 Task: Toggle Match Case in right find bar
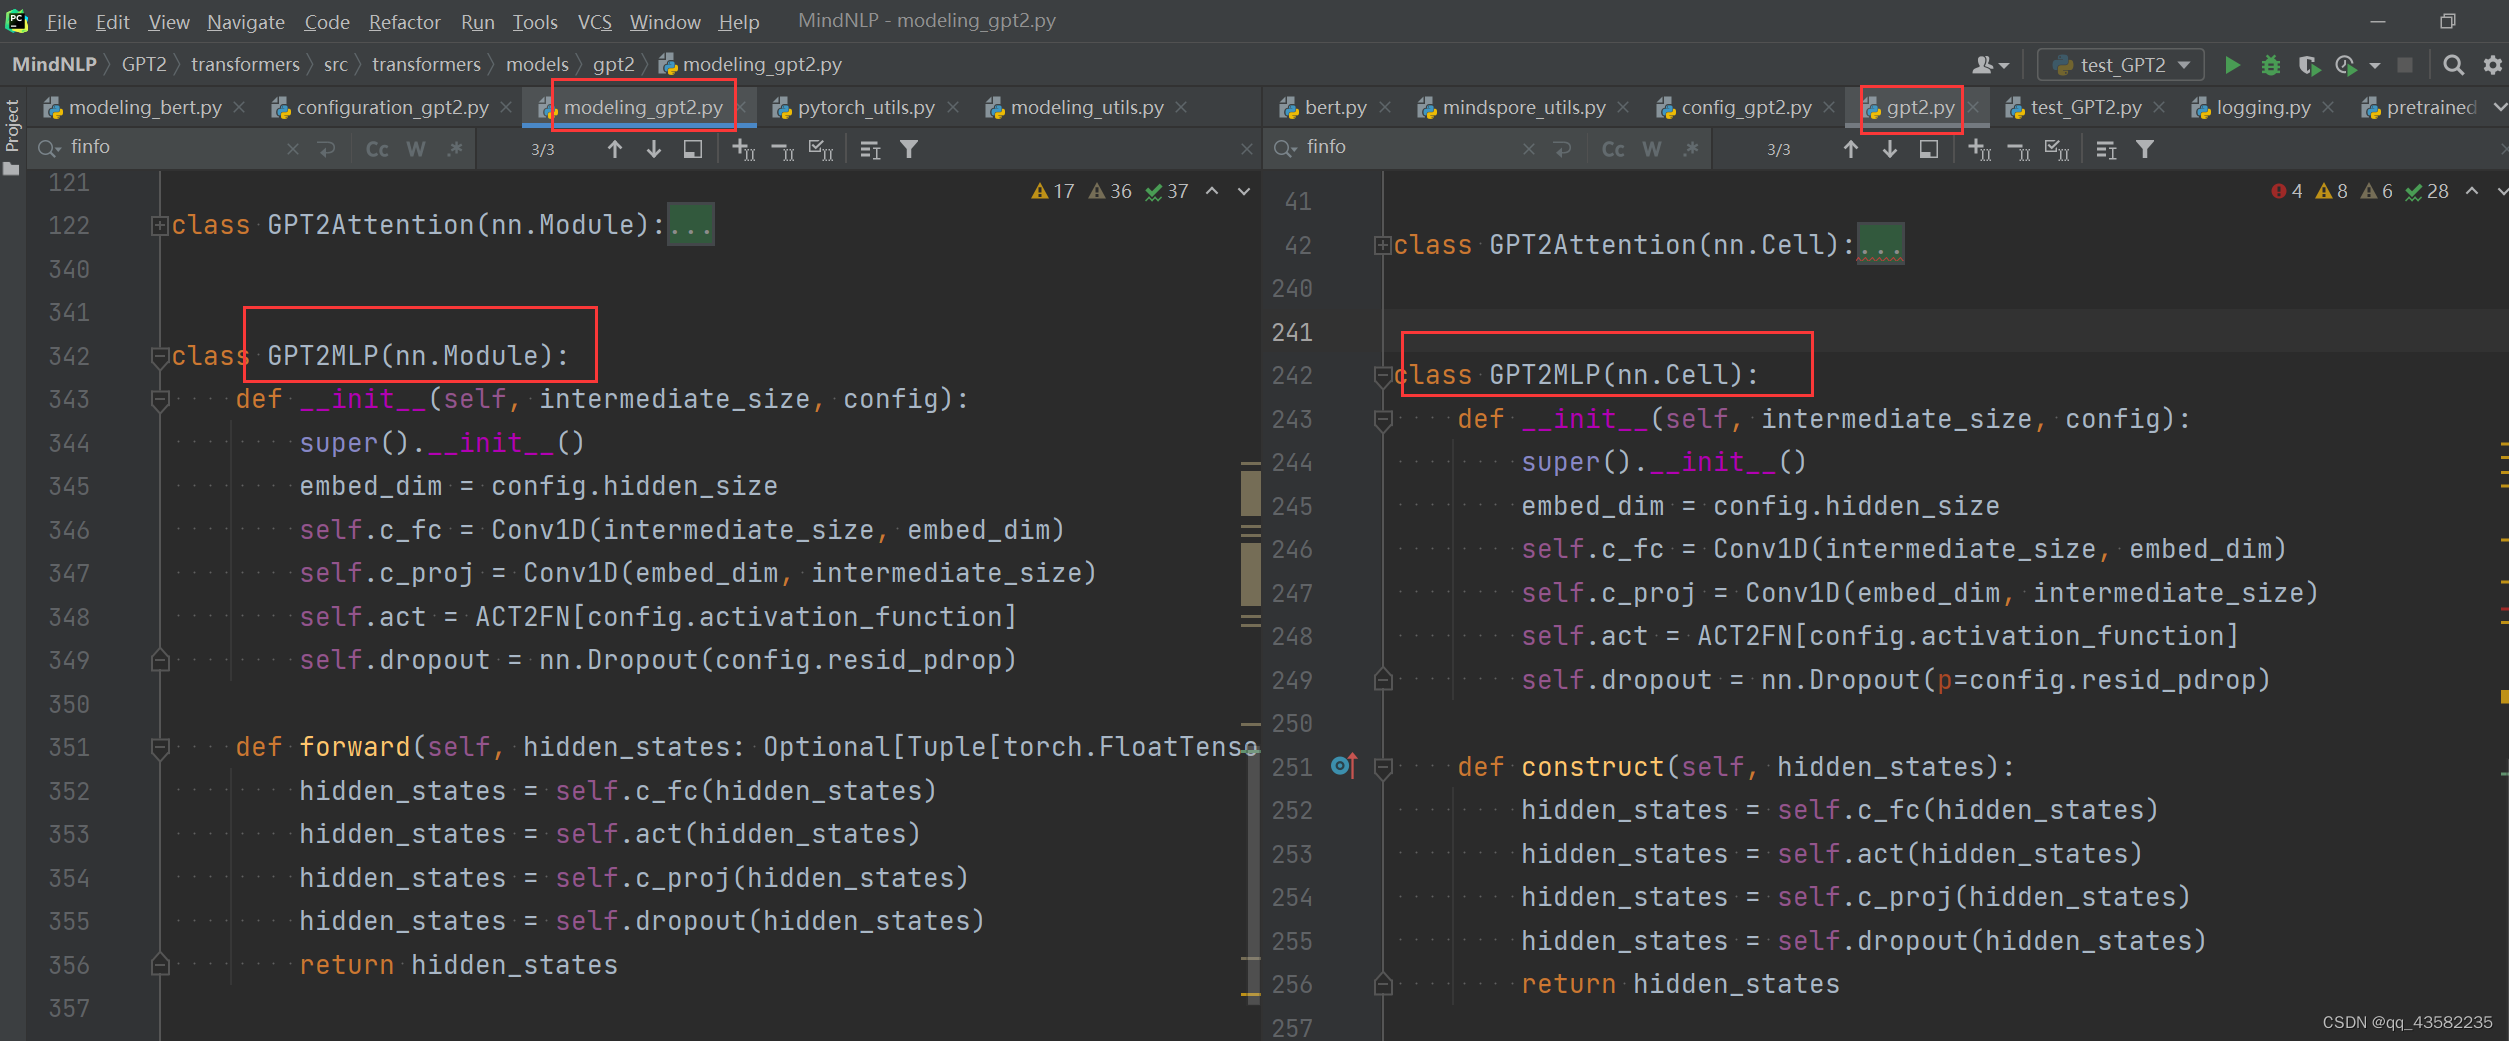point(1613,149)
